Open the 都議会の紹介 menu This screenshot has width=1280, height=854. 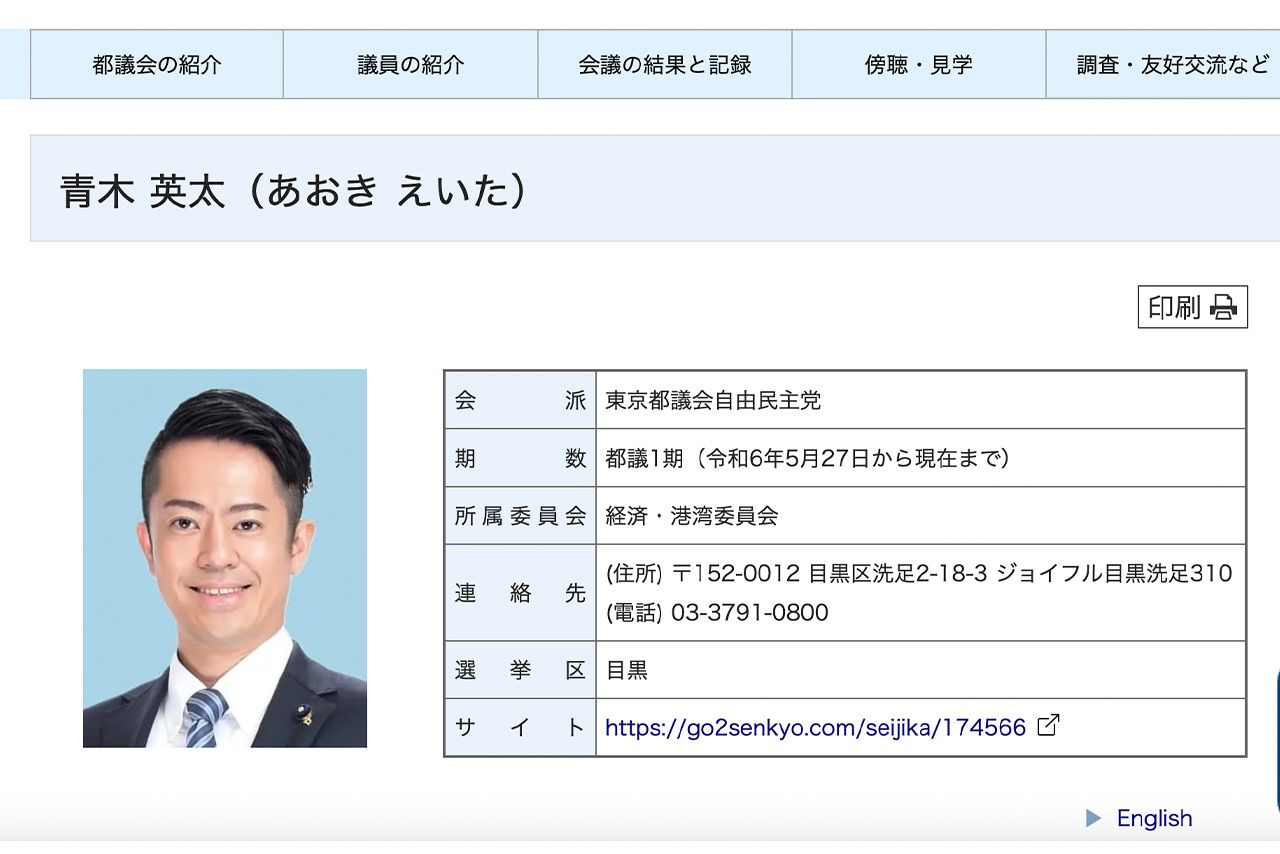[157, 65]
